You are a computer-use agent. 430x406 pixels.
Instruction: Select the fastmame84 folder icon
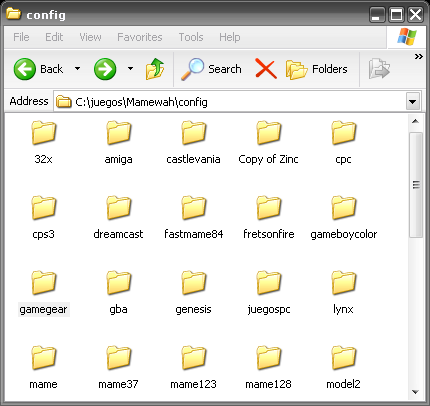(x=194, y=208)
